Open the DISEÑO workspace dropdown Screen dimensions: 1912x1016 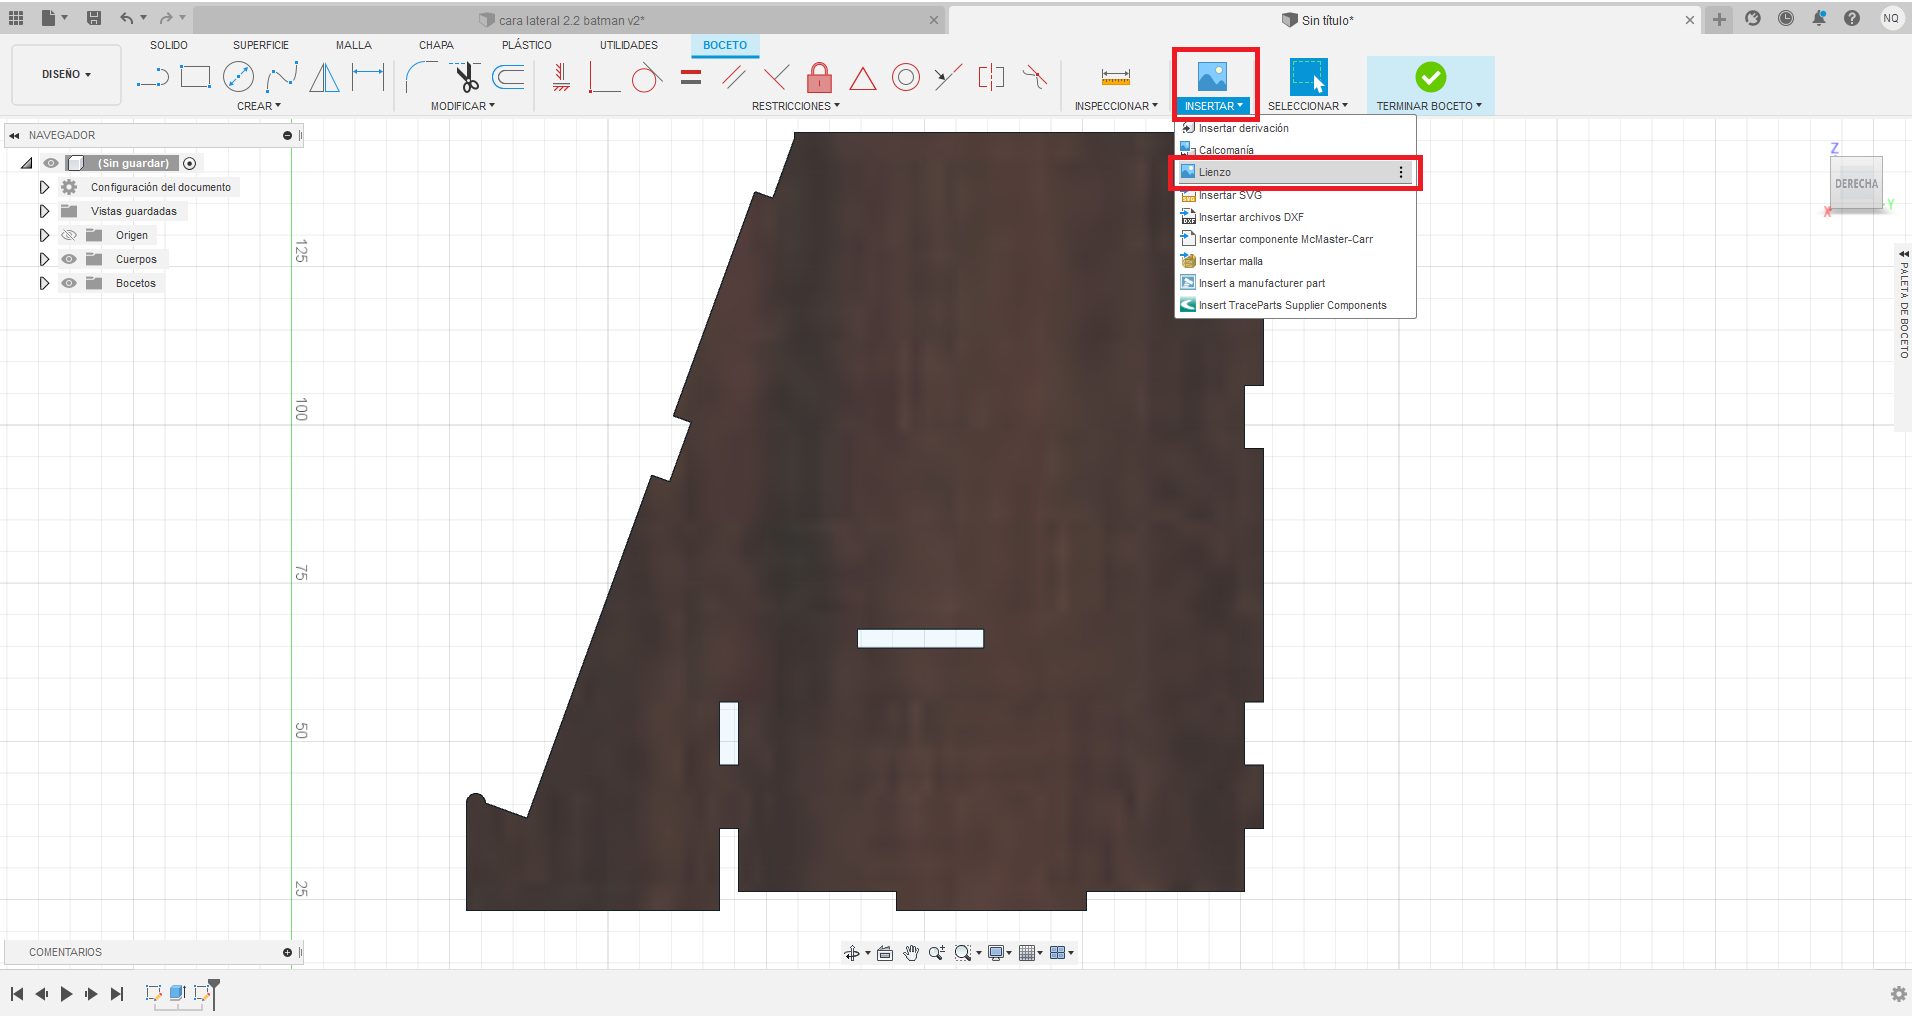pos(66,74)
